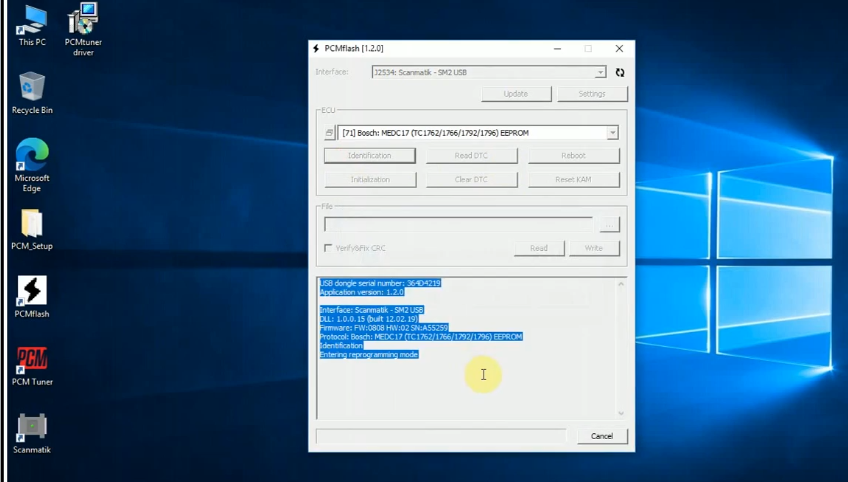This screenshot has width=848, height=482.
Task: Click the ECU list icon beside dropdown
Action: click(329, 133)
